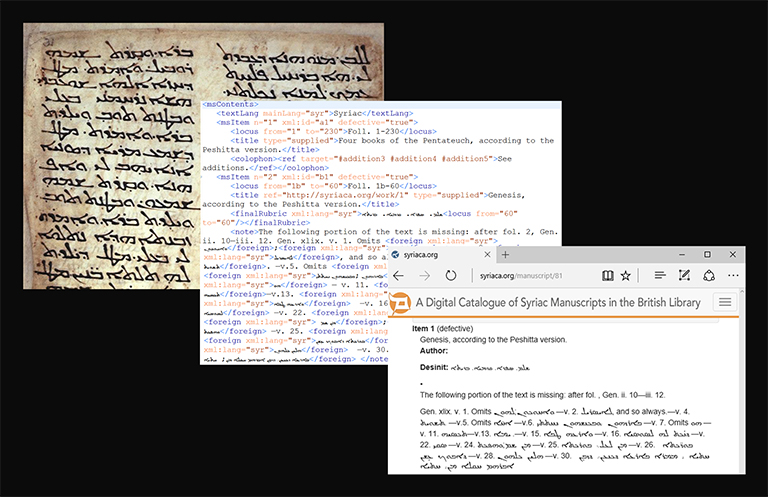
Task: Refresh the syriaca.org page
Action: coord(450,275)
